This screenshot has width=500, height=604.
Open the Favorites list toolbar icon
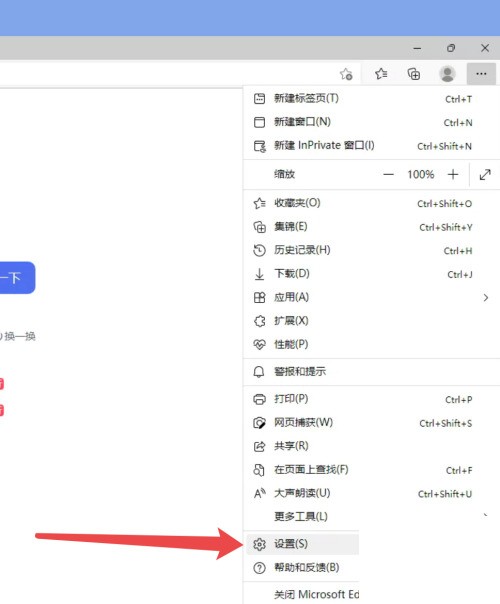click(381, 73)
